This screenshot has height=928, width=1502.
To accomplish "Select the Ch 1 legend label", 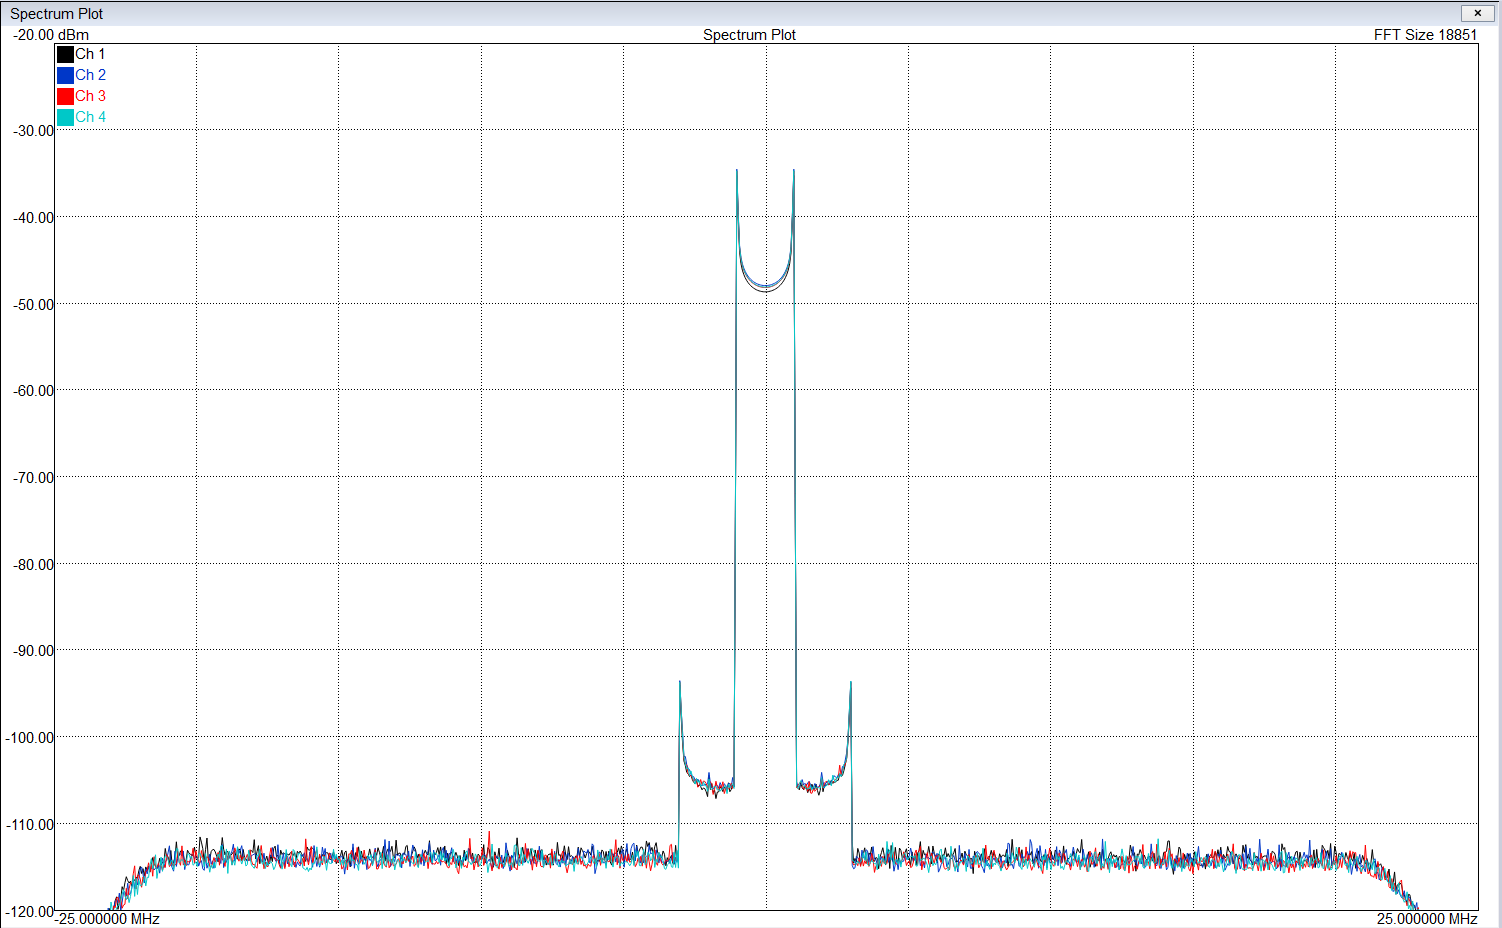I will pos(90,54).
